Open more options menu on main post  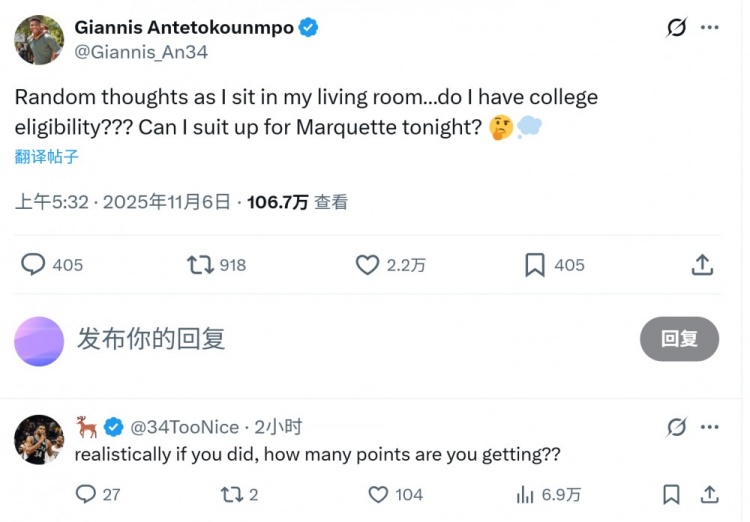[710, 28]
